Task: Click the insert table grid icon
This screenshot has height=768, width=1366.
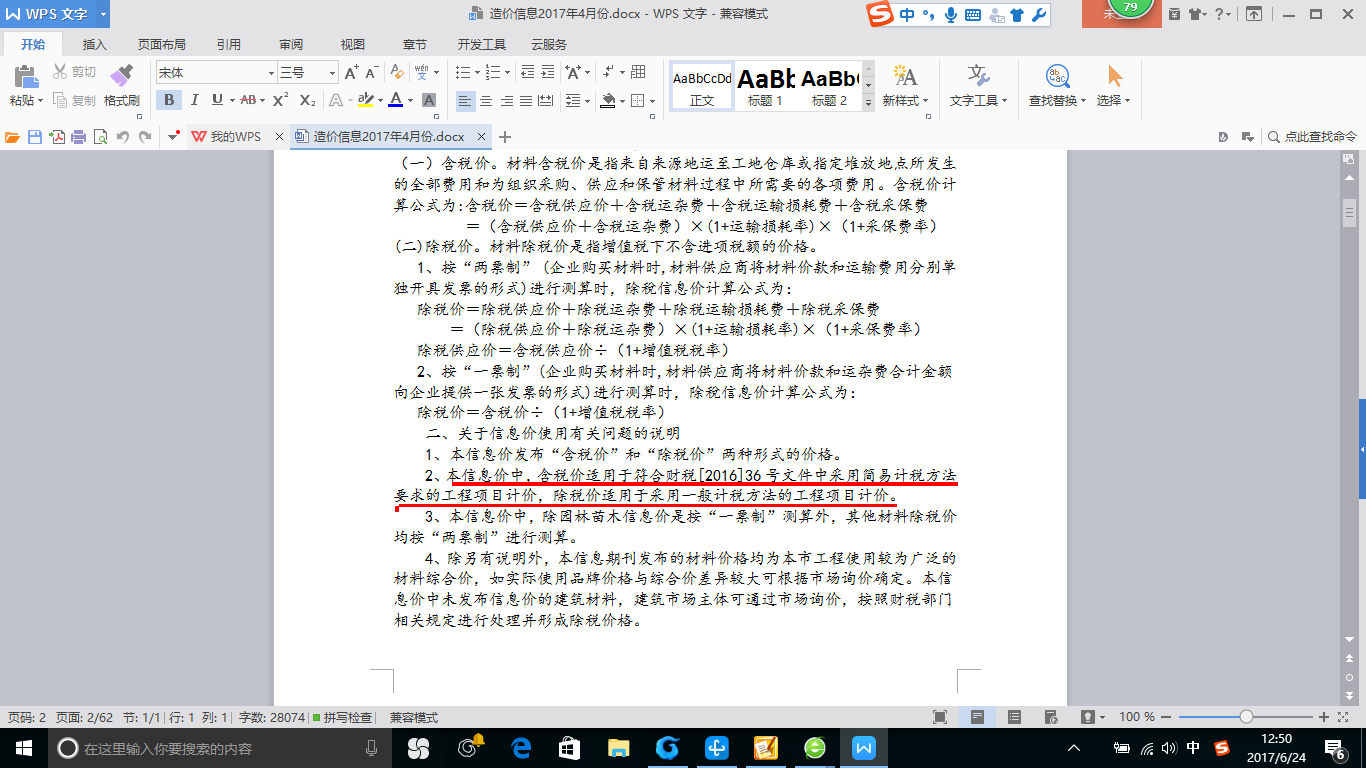Action: (x=638, y=72)
